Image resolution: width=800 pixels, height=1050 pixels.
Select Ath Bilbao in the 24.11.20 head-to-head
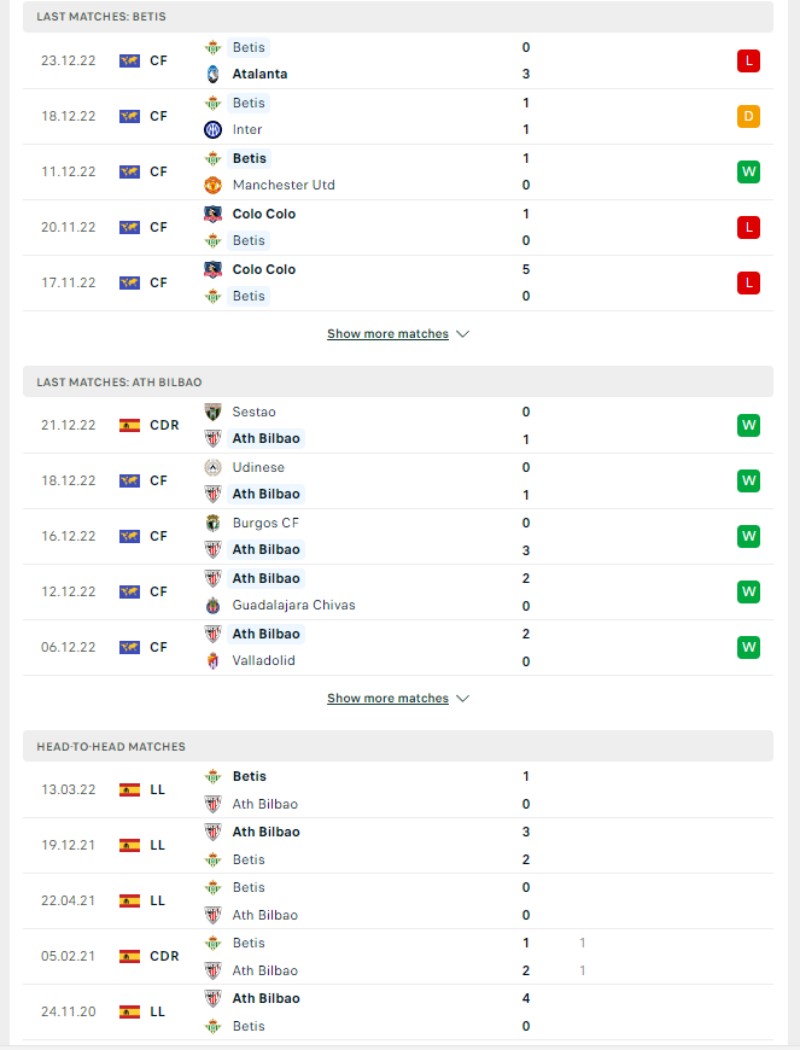point(266,998)
